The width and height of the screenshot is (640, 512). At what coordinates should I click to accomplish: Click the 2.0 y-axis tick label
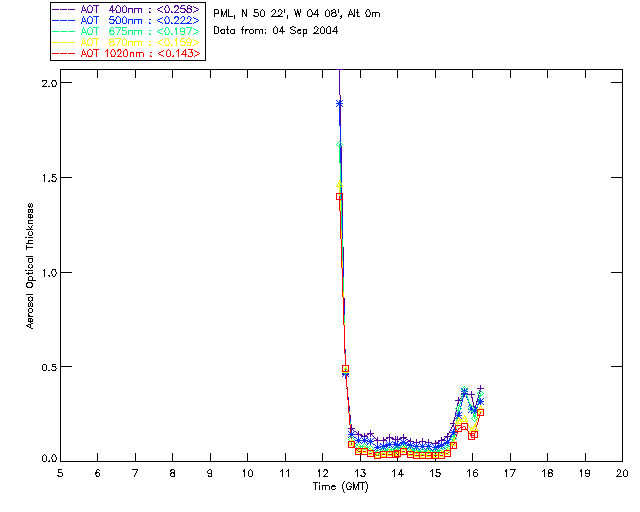[48, 83]
